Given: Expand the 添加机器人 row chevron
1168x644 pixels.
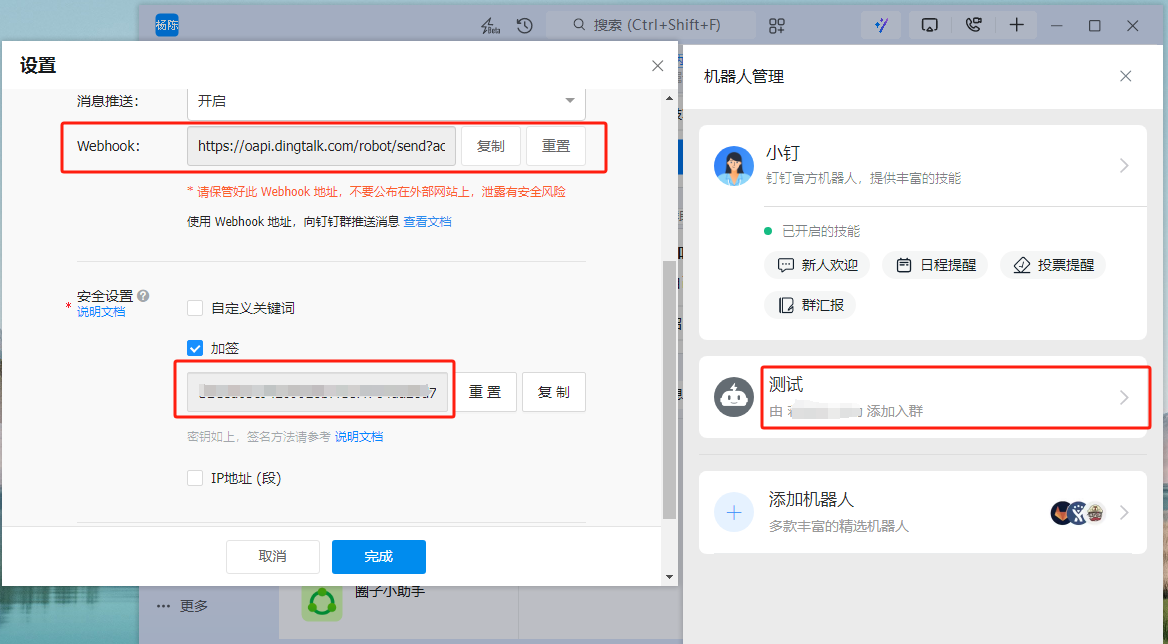Looking at the screenshot, I should click(x=1124, y=512).
